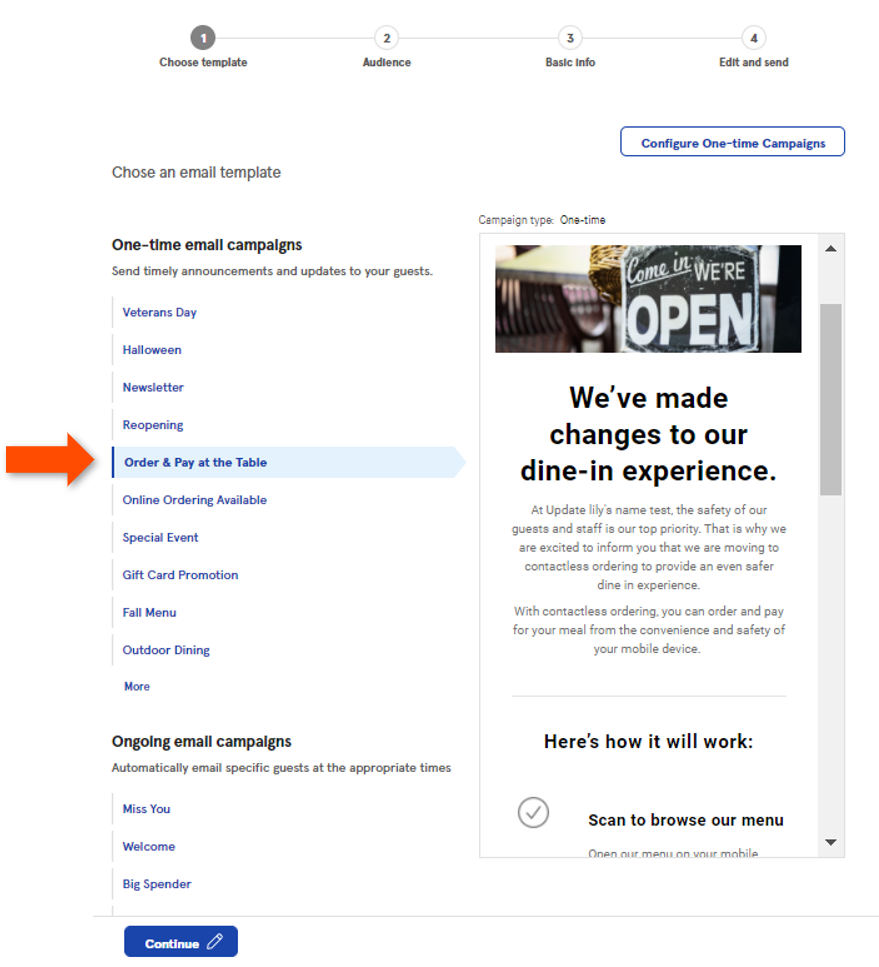Click the checkmark circle above Scan to browse

[533, 813]
